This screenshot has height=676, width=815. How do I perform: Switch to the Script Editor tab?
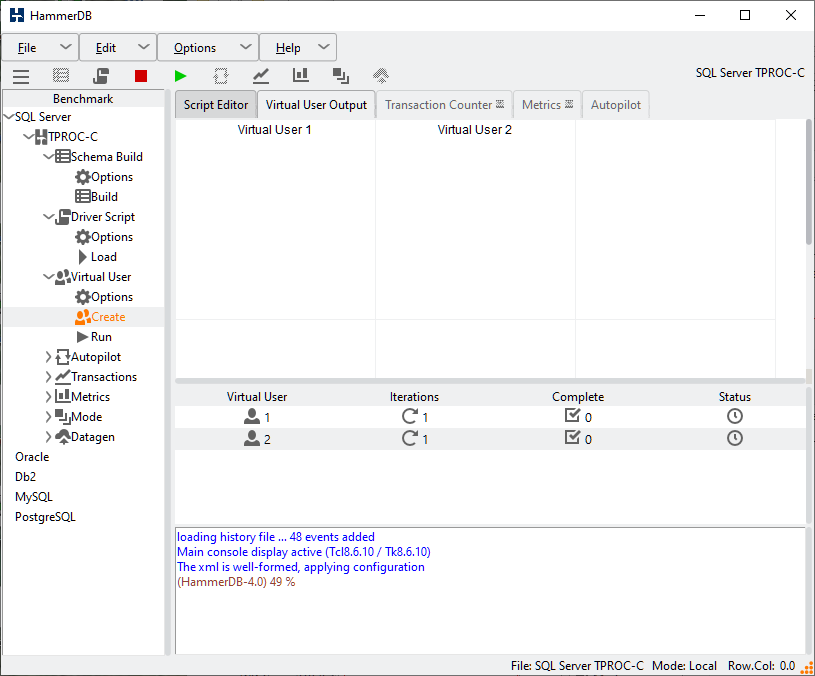click(x=215, y=105)
